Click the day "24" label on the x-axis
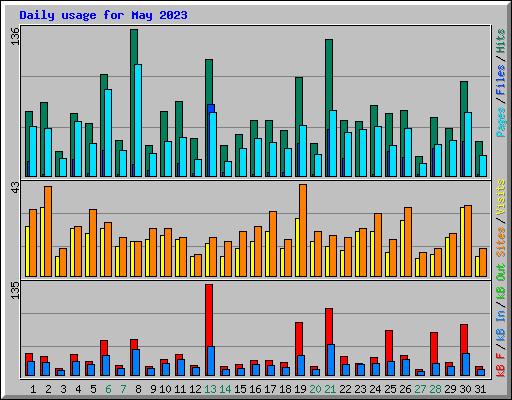 [375, 389]
